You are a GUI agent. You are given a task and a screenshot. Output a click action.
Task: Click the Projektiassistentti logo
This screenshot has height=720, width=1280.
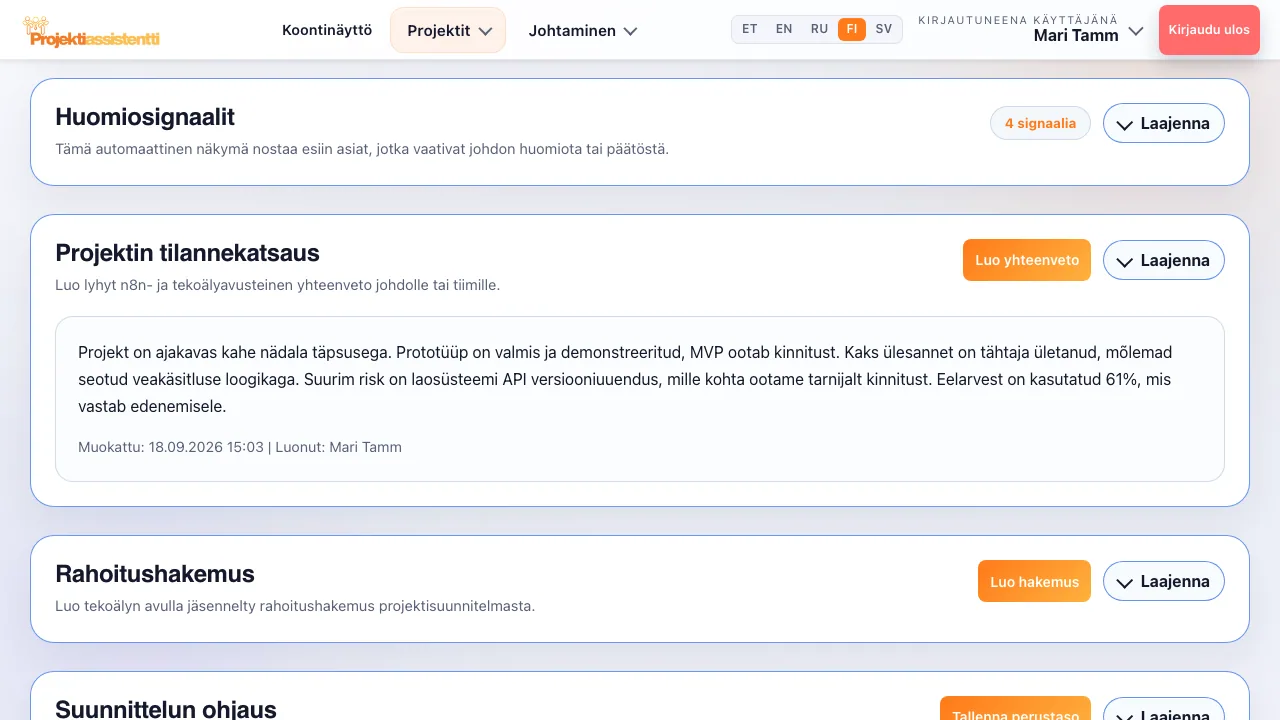[91, 33]
